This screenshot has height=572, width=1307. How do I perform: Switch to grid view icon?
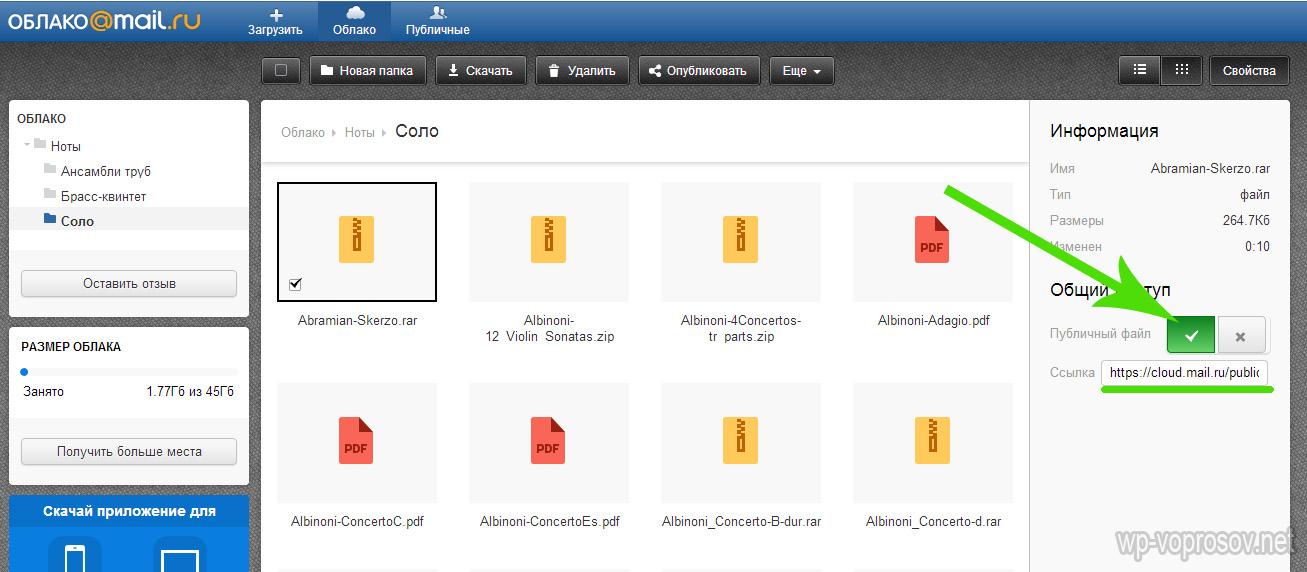[x=1181, y=70]
